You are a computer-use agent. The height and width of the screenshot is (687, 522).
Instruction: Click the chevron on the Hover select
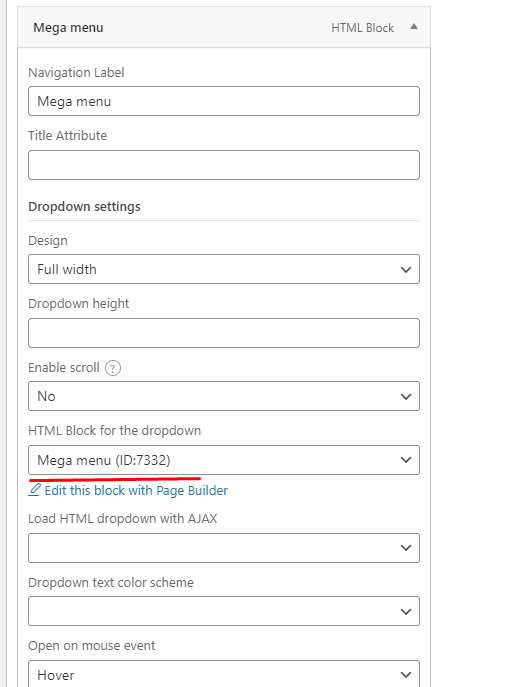pos(406,675)
